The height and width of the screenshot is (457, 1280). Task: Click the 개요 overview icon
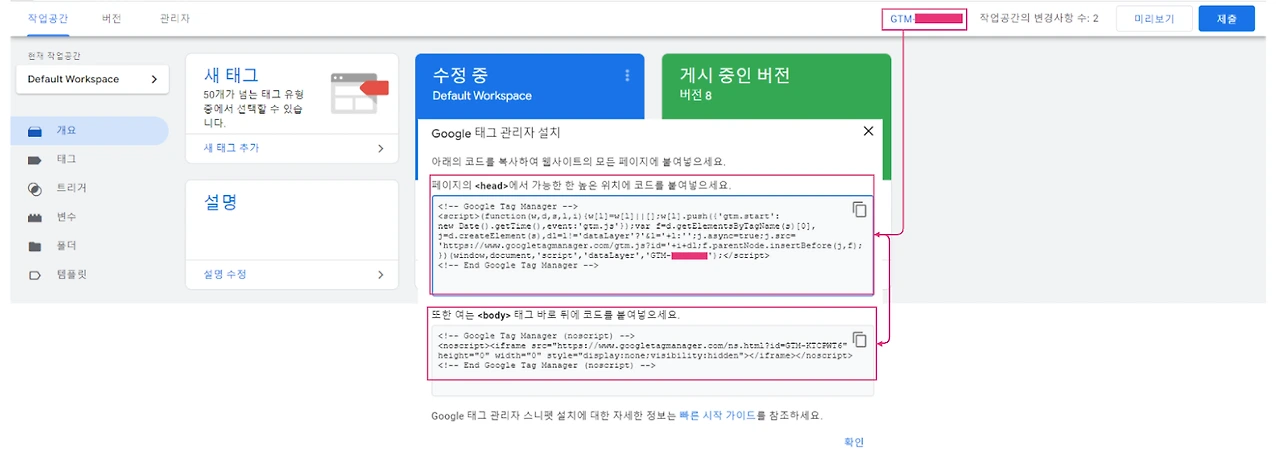point(35,131)
